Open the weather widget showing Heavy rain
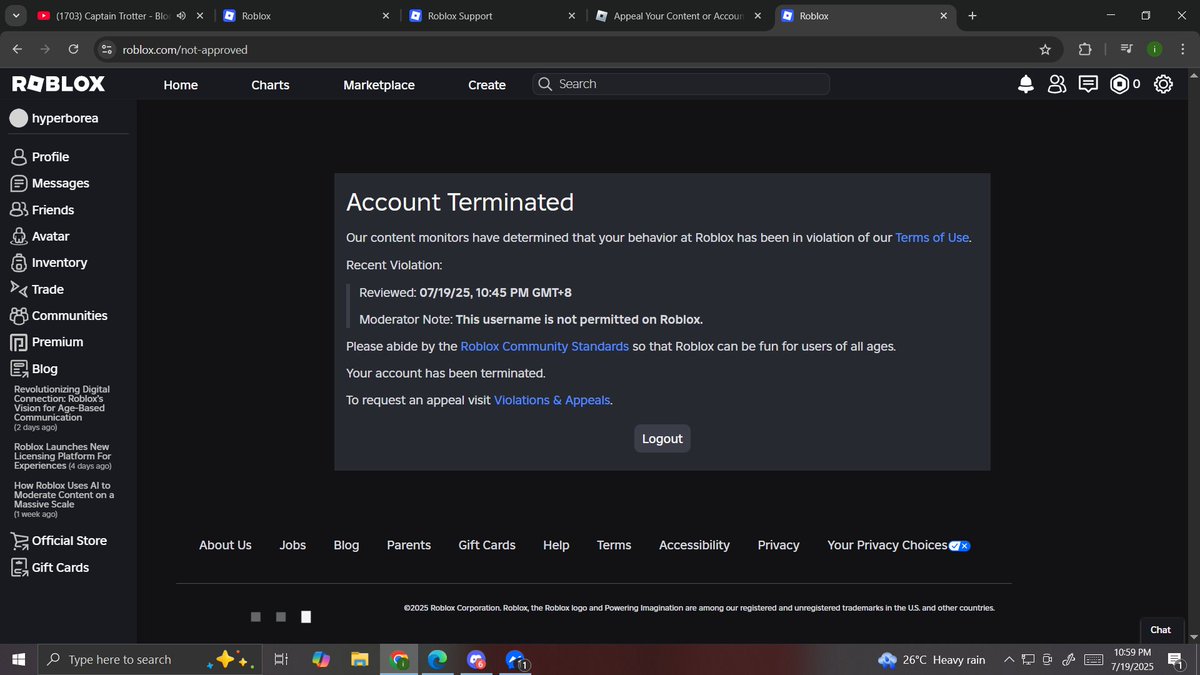Viewport: 1200px width, 675px height. pos(932,660)
